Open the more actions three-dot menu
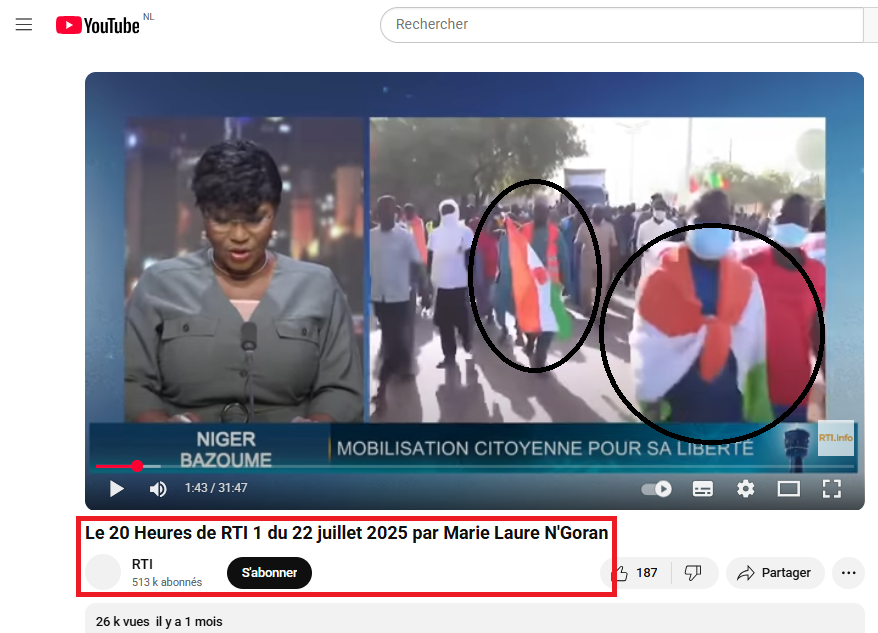Viewport: 878px width, 633px height. coord(849,573)
